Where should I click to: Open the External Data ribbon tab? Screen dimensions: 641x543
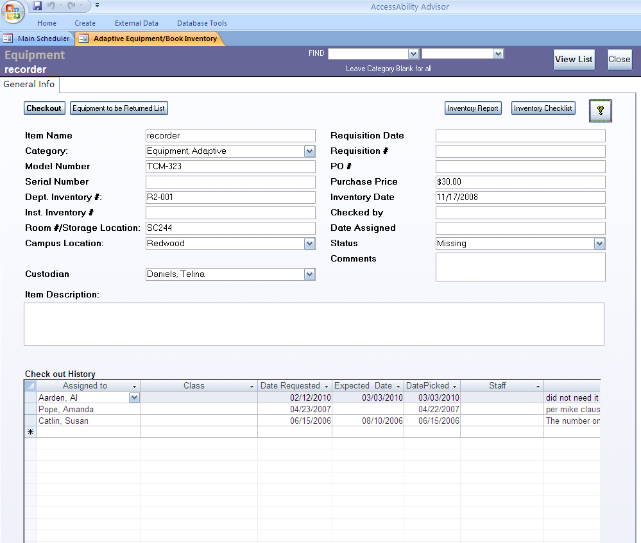(x=135, y=23)
